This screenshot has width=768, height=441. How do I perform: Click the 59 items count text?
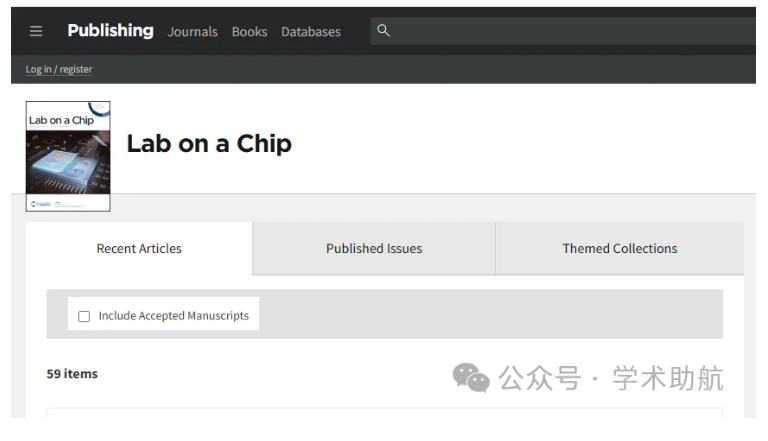72,374
